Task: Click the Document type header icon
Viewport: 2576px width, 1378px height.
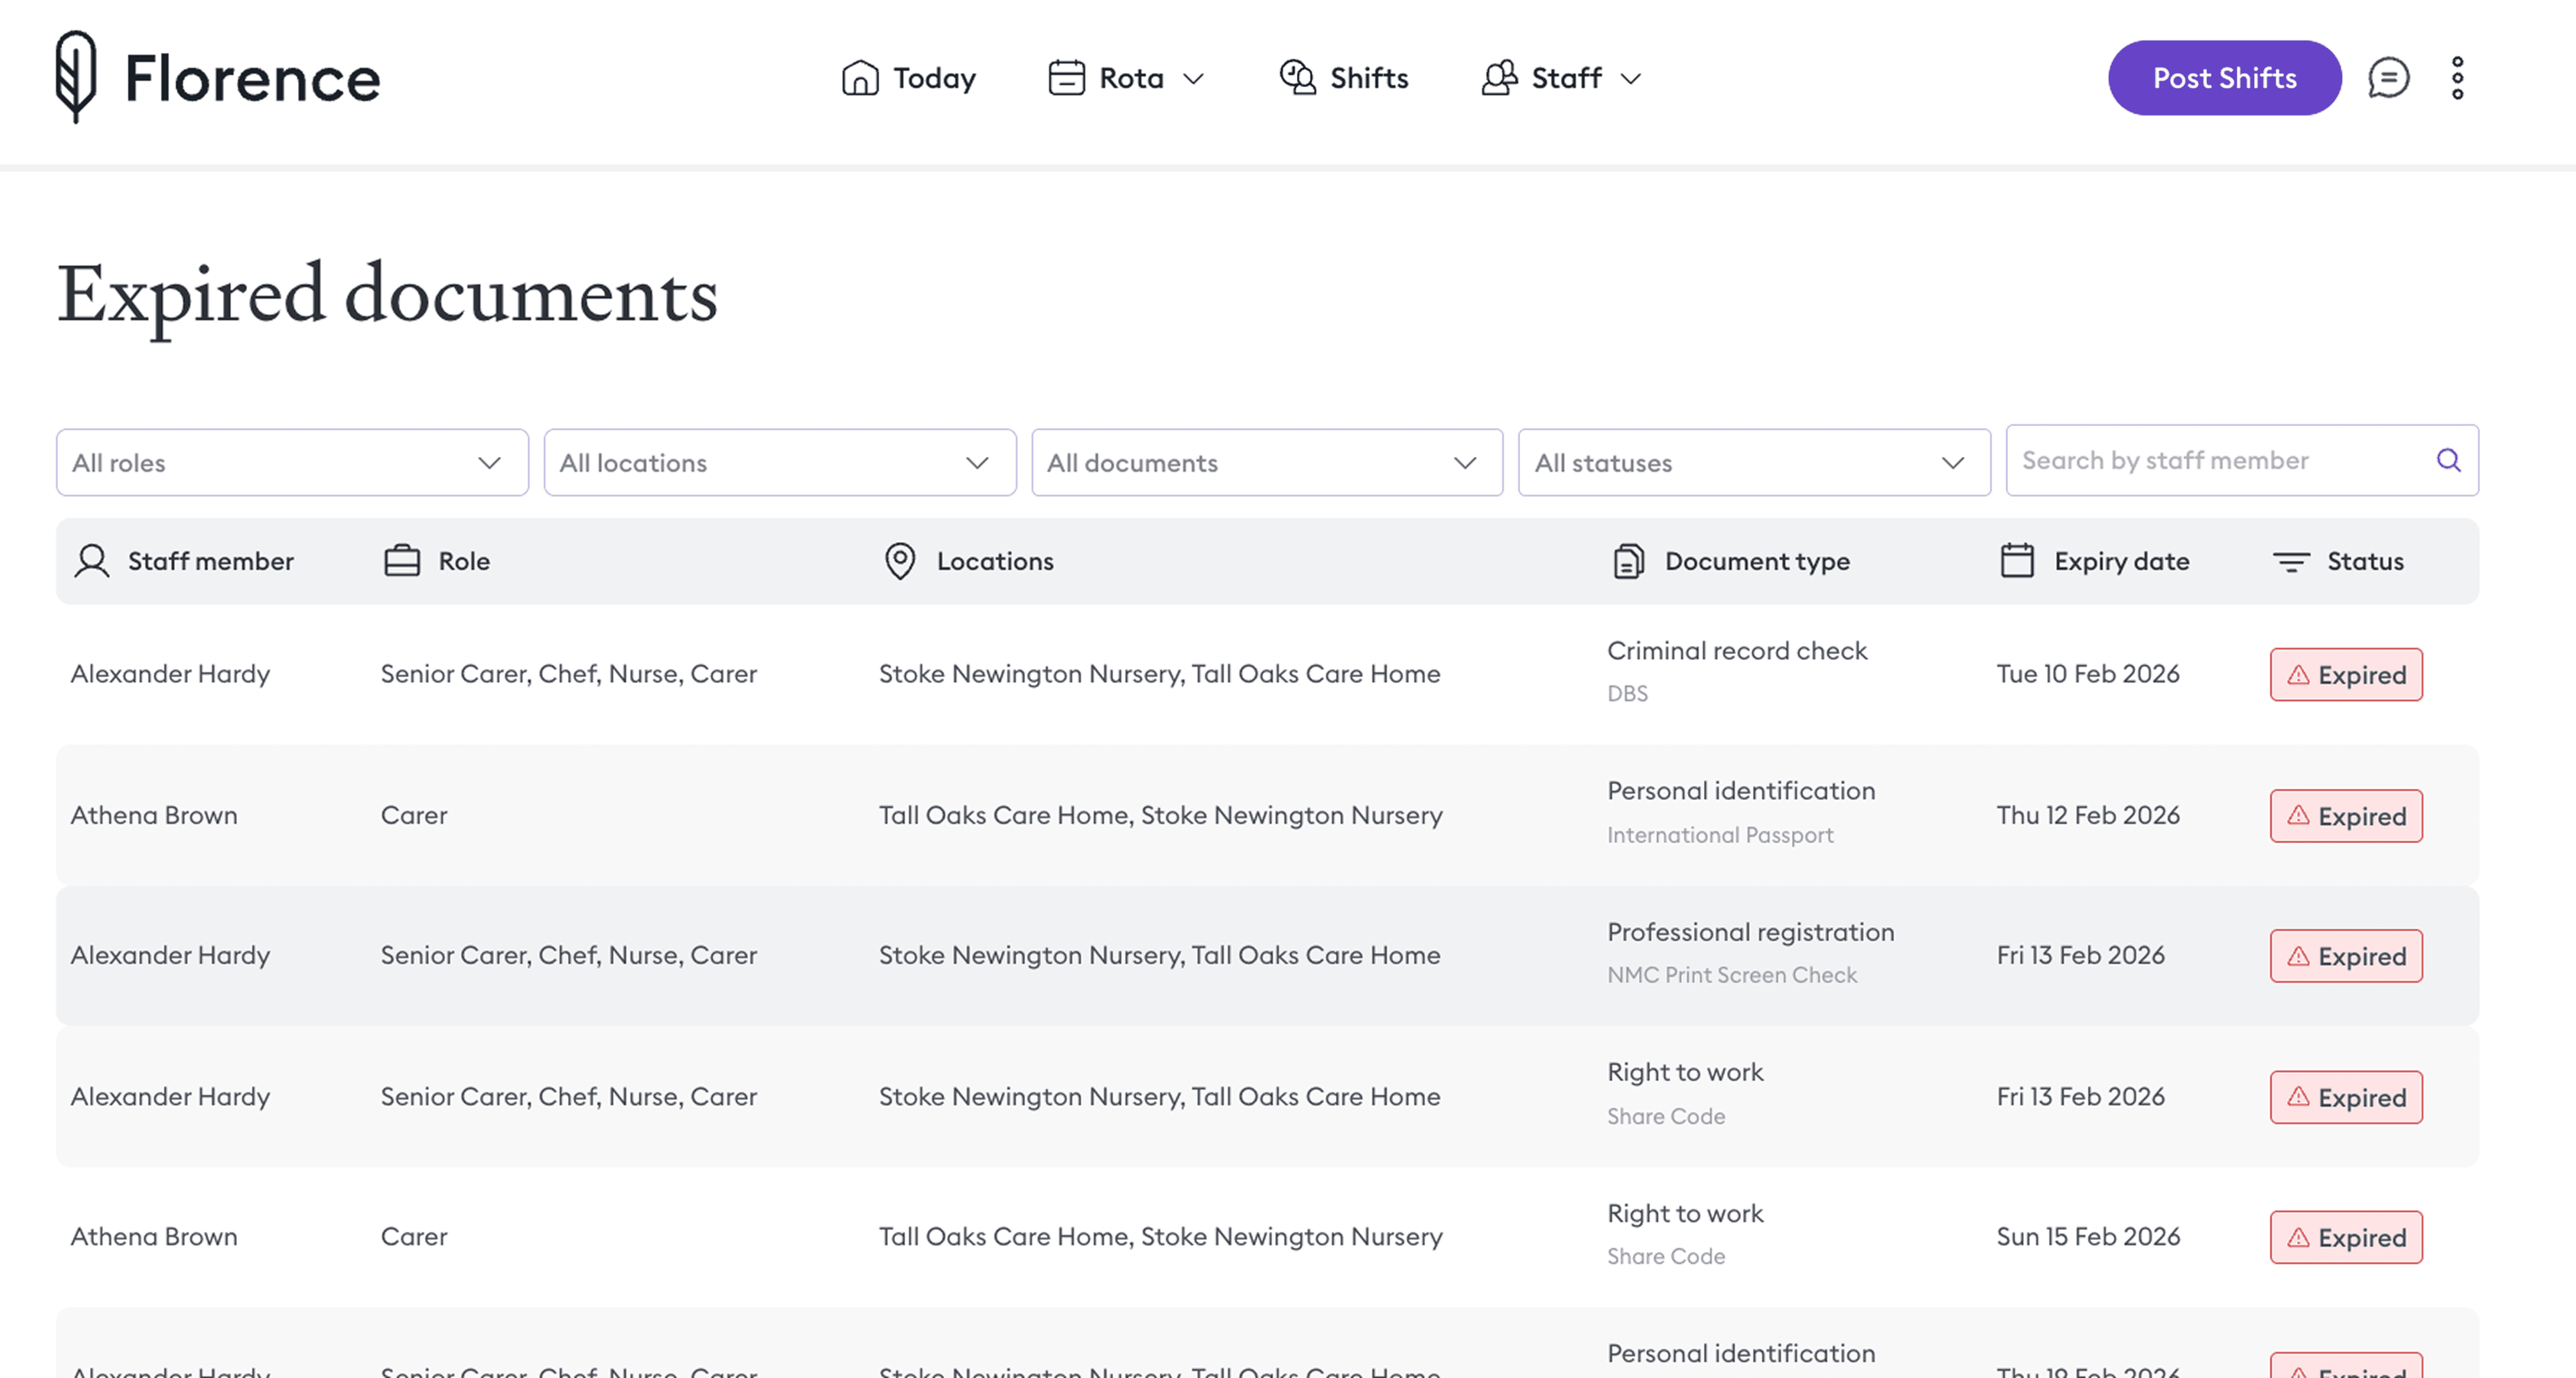Action: pyautogui.click(x=1628, y=561)
